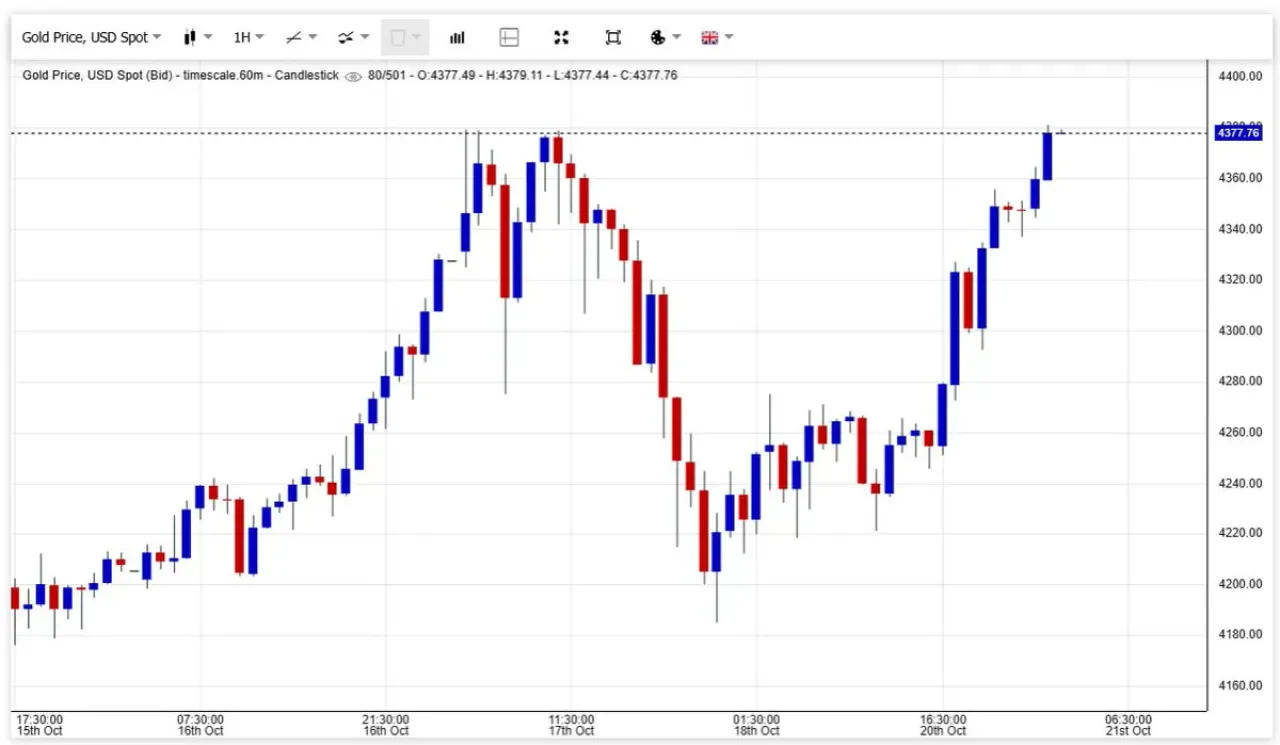Click the latest blue candle near 4377

pyautogui.click(x=1047, y=156)
